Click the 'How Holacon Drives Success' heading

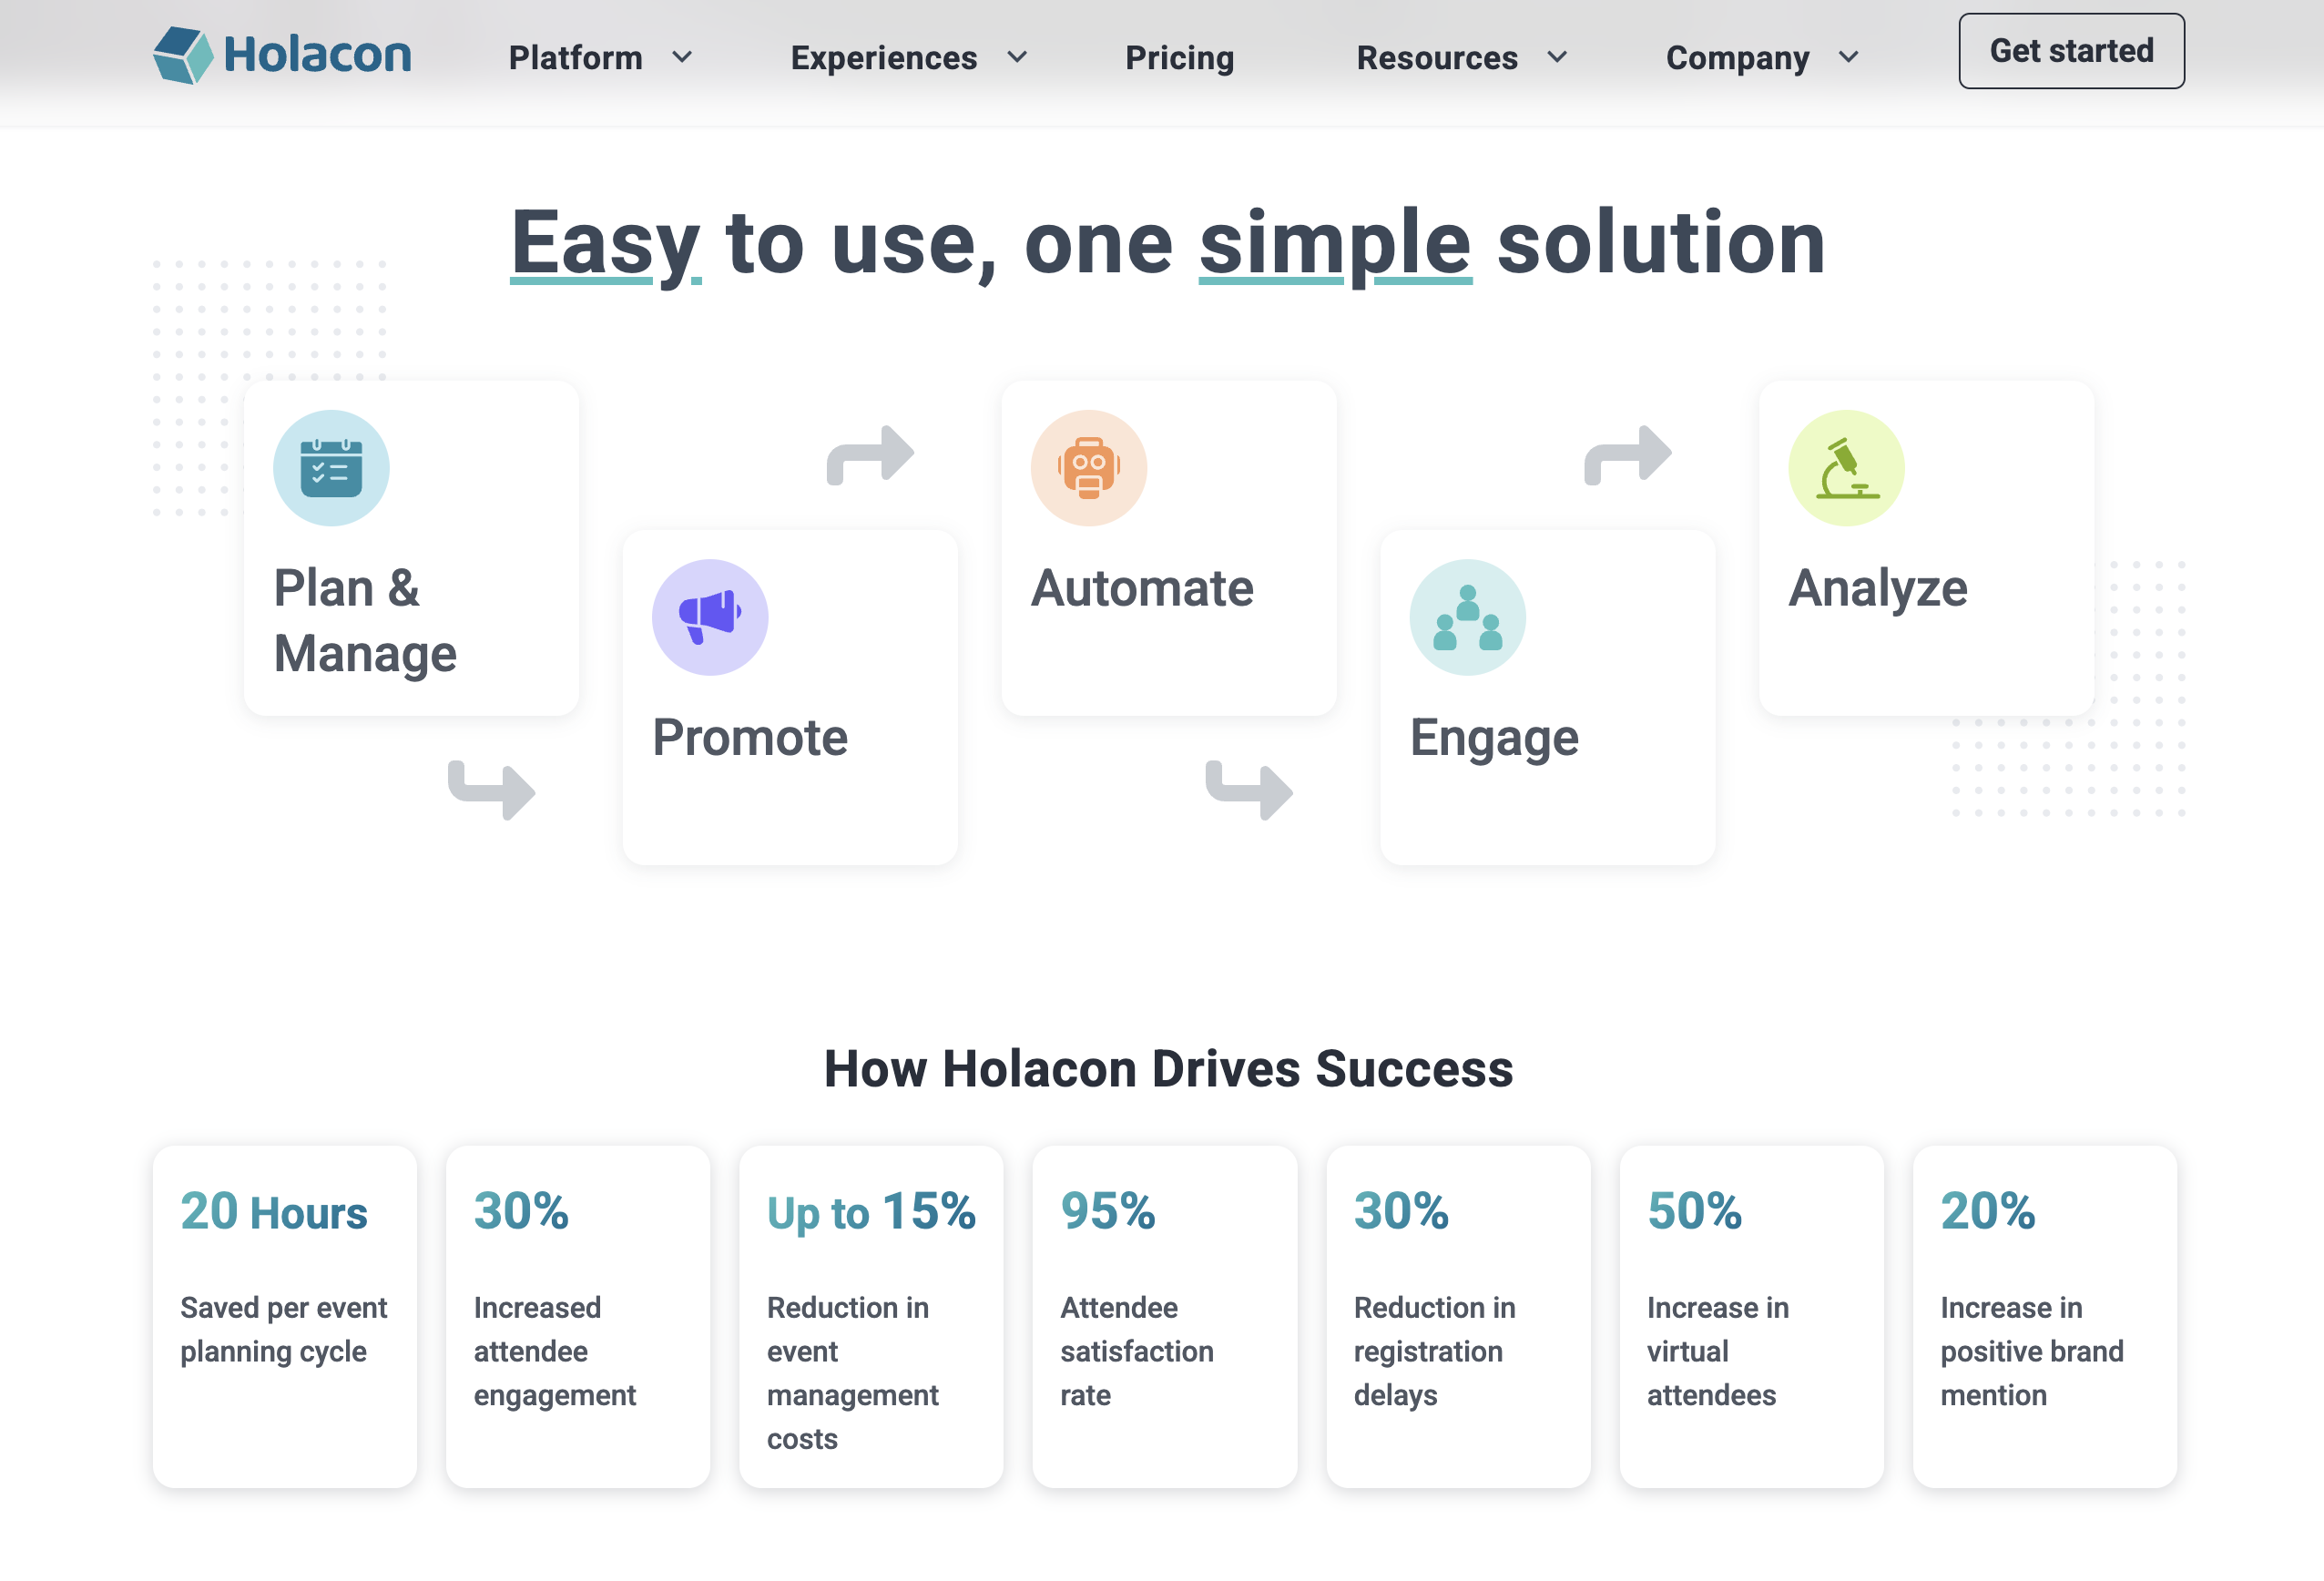pyautogui.click(x=1169, y=1069)
